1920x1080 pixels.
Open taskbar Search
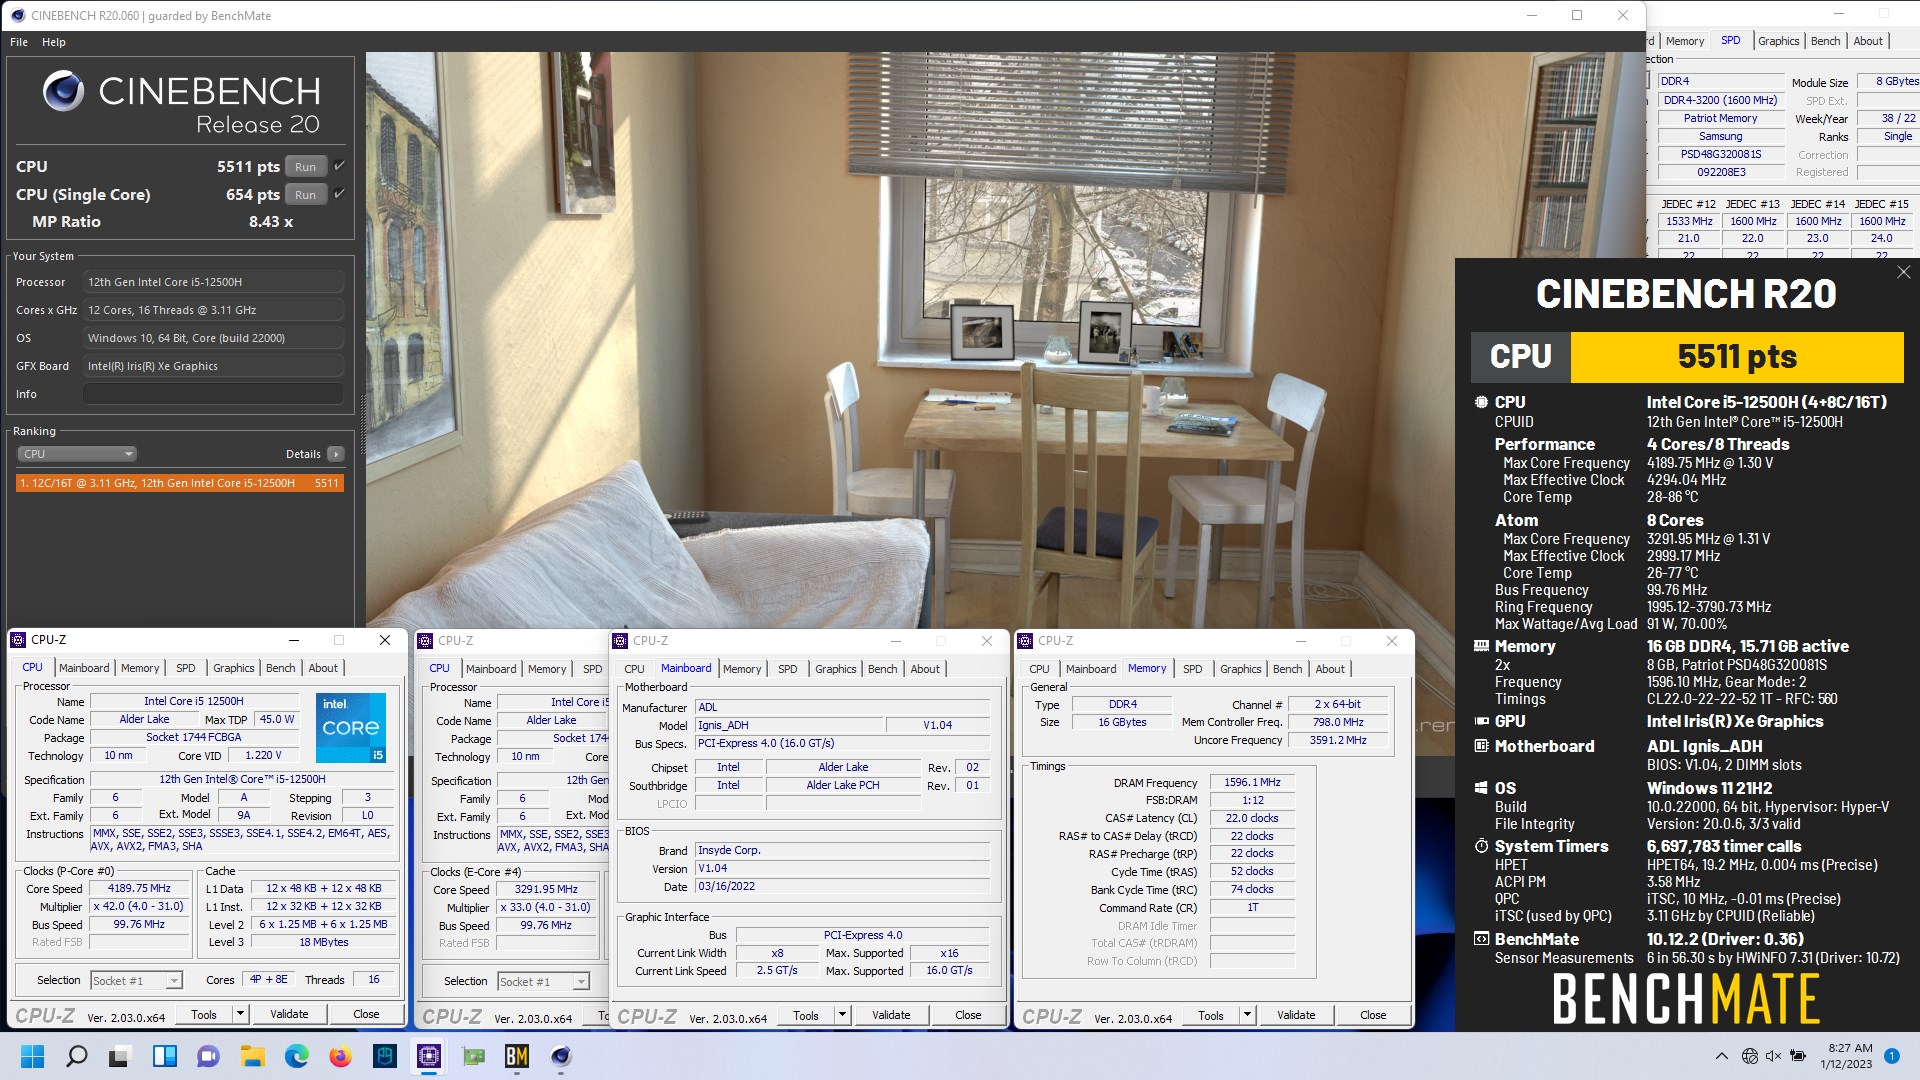(x=76, y=1056)
